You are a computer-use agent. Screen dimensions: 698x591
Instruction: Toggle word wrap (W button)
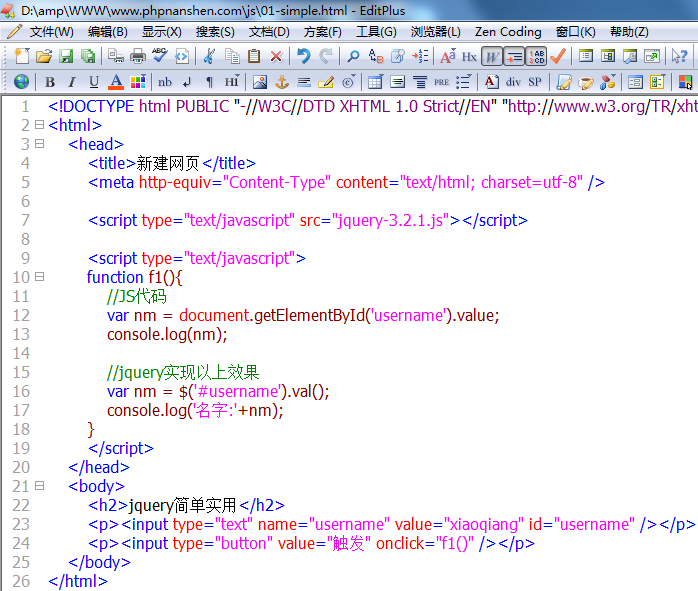click(492, 57)
